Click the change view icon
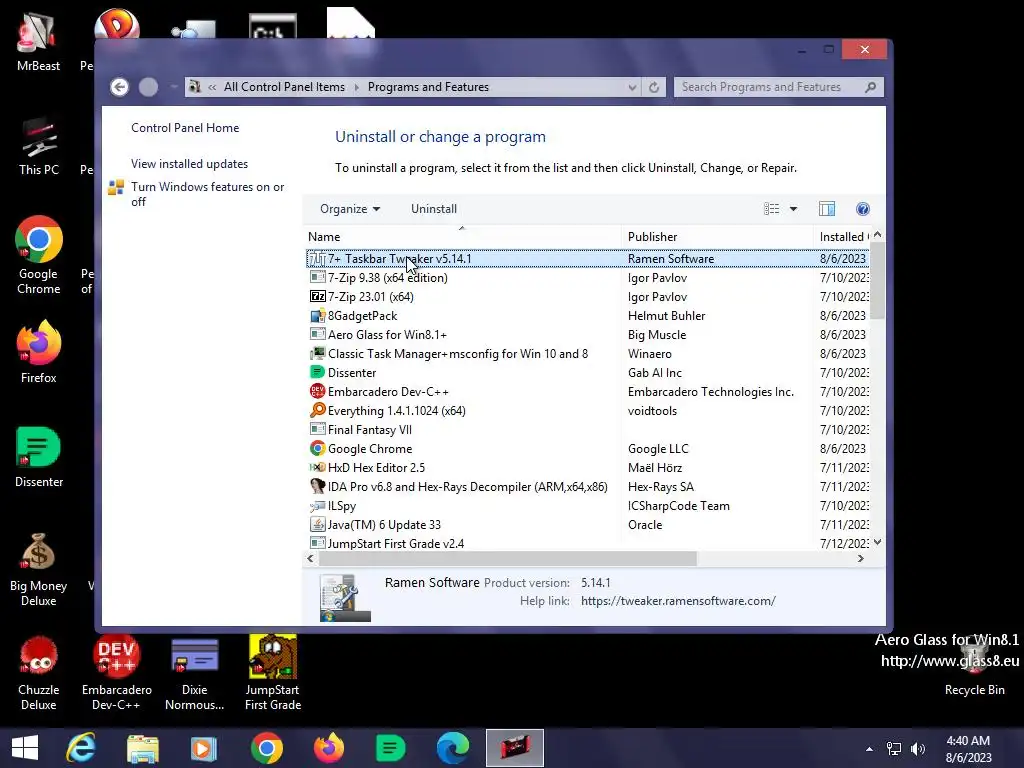This screenshot has height=768, width=1024. pos(771,209)
